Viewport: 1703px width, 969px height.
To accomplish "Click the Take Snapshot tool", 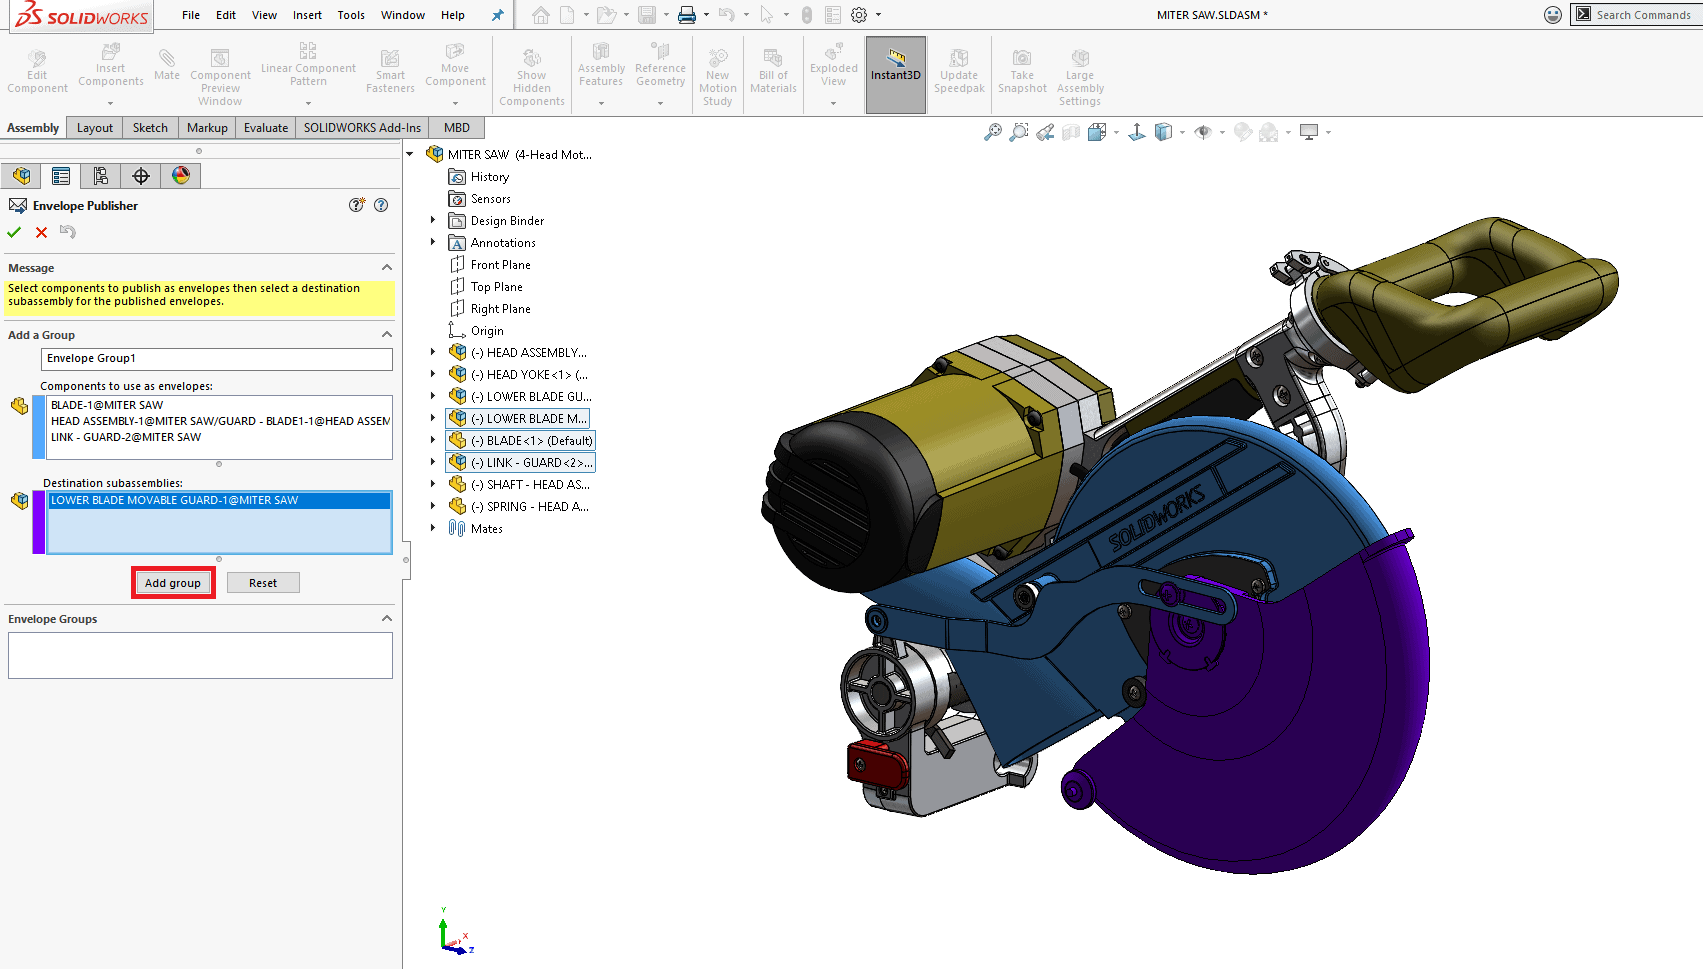I will [x=1022, y=73].
